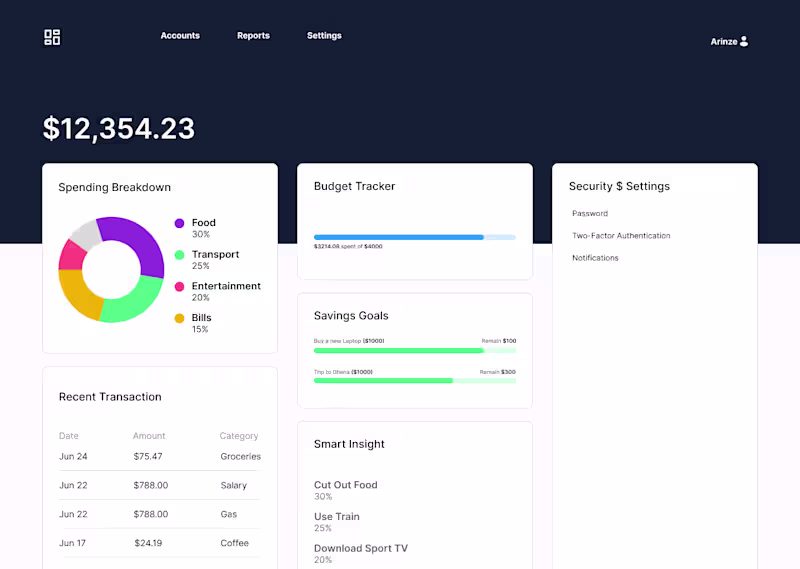Viewport: 800px width, 569px height.
Task: Click the Arinze username label
Action: click(724, 42)
